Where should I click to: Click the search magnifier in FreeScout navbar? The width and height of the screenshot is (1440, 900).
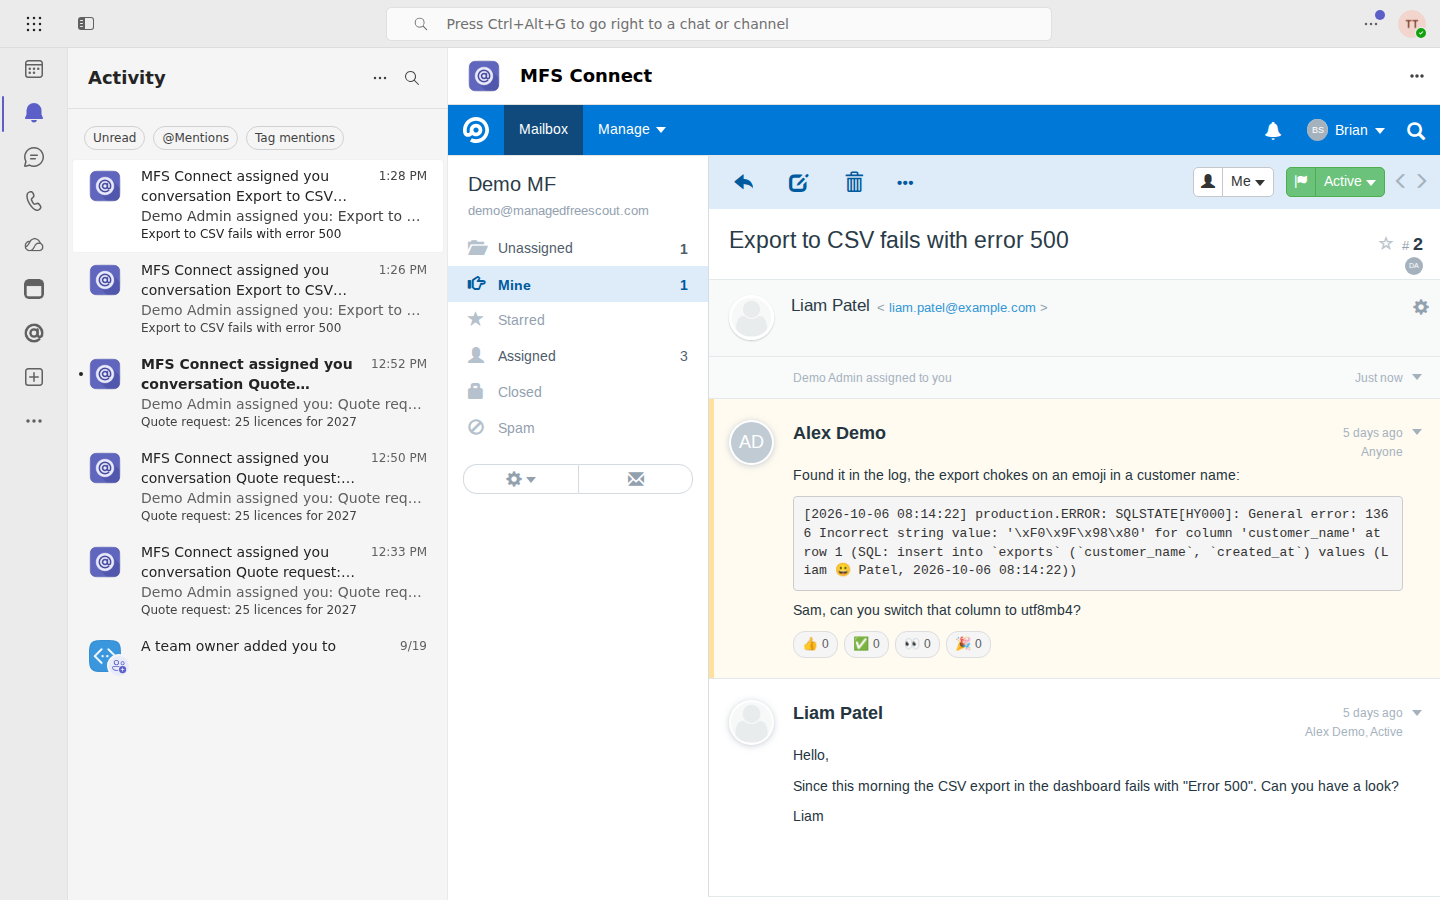pyautogui.click(x=1416, y=130)
